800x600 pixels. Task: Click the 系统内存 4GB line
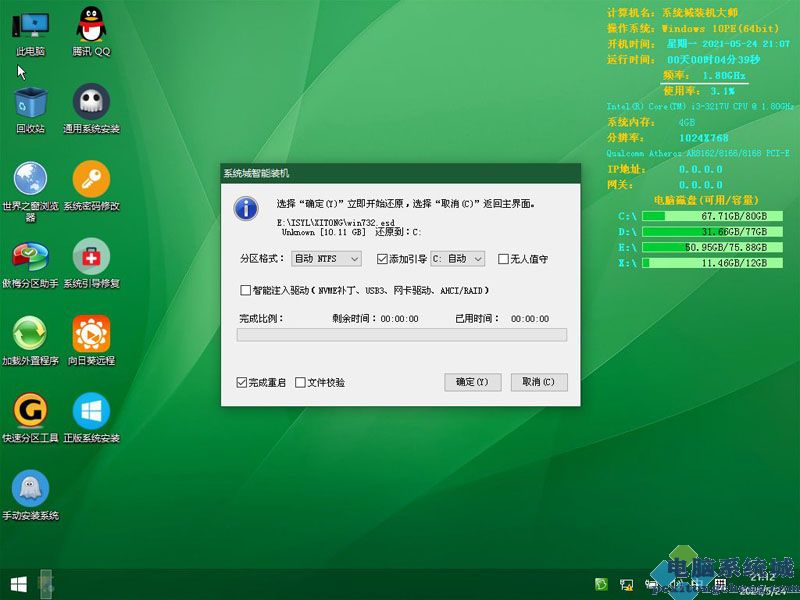[x=651, y=122]
